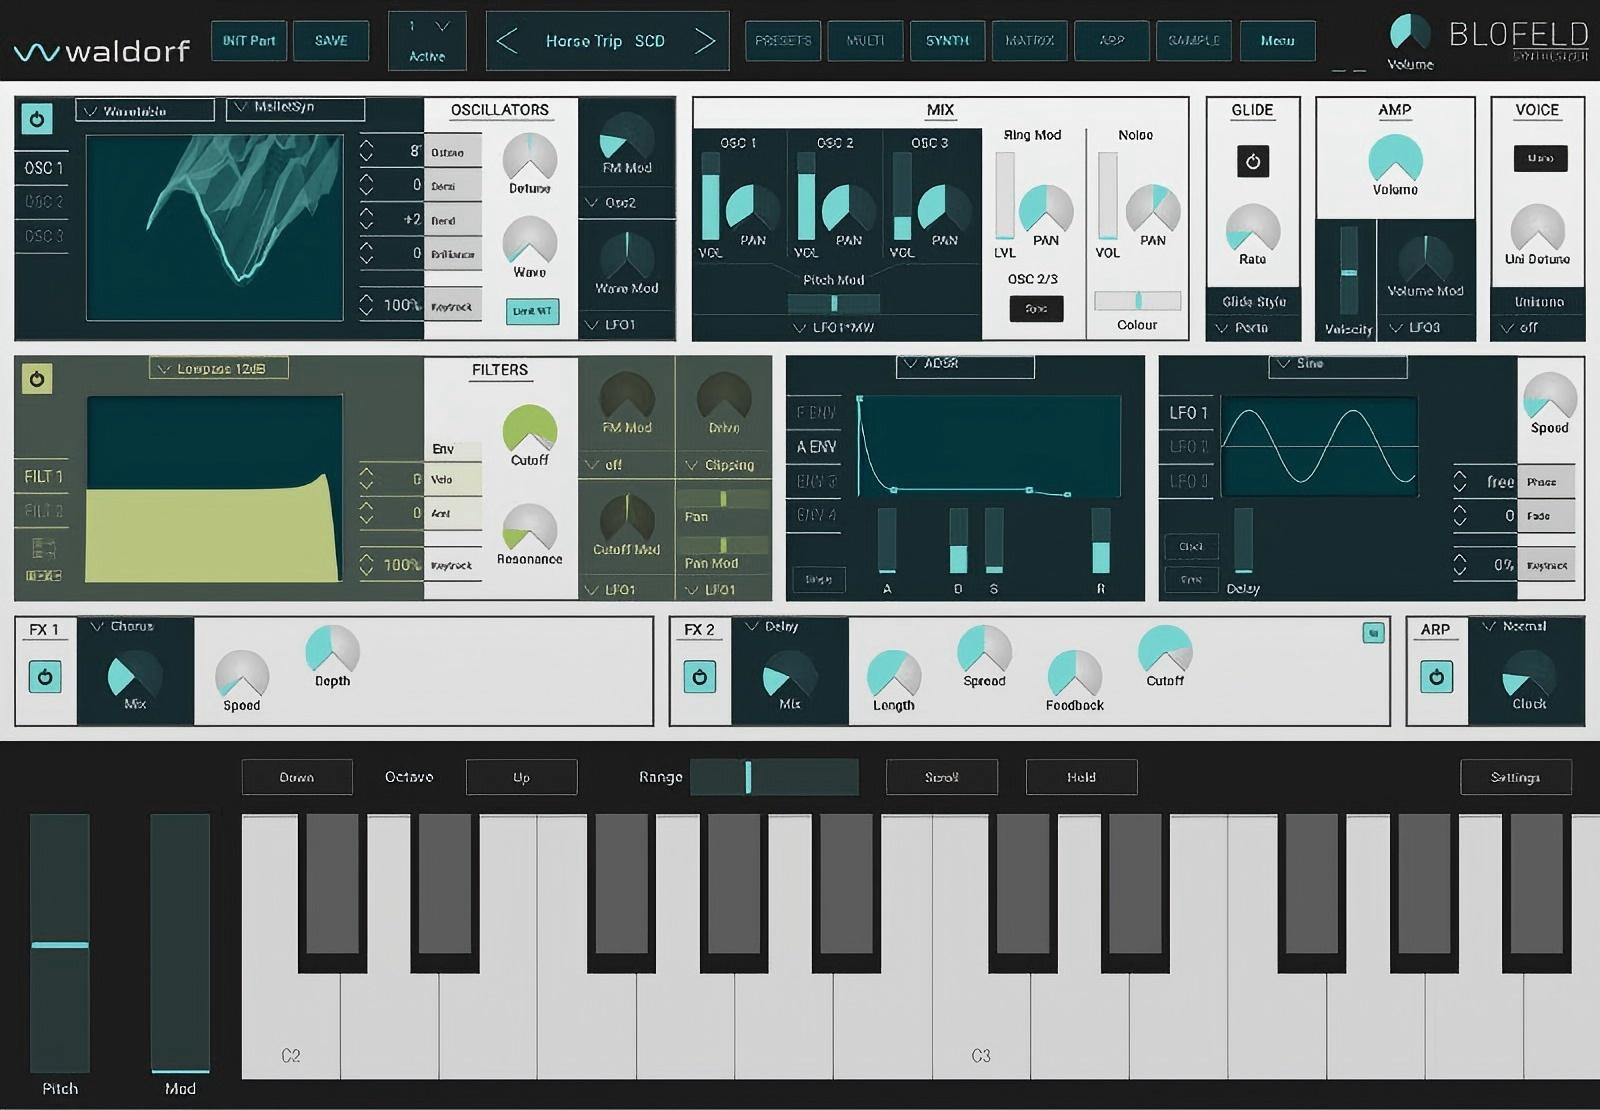Click the Delay Length knob

894,674
